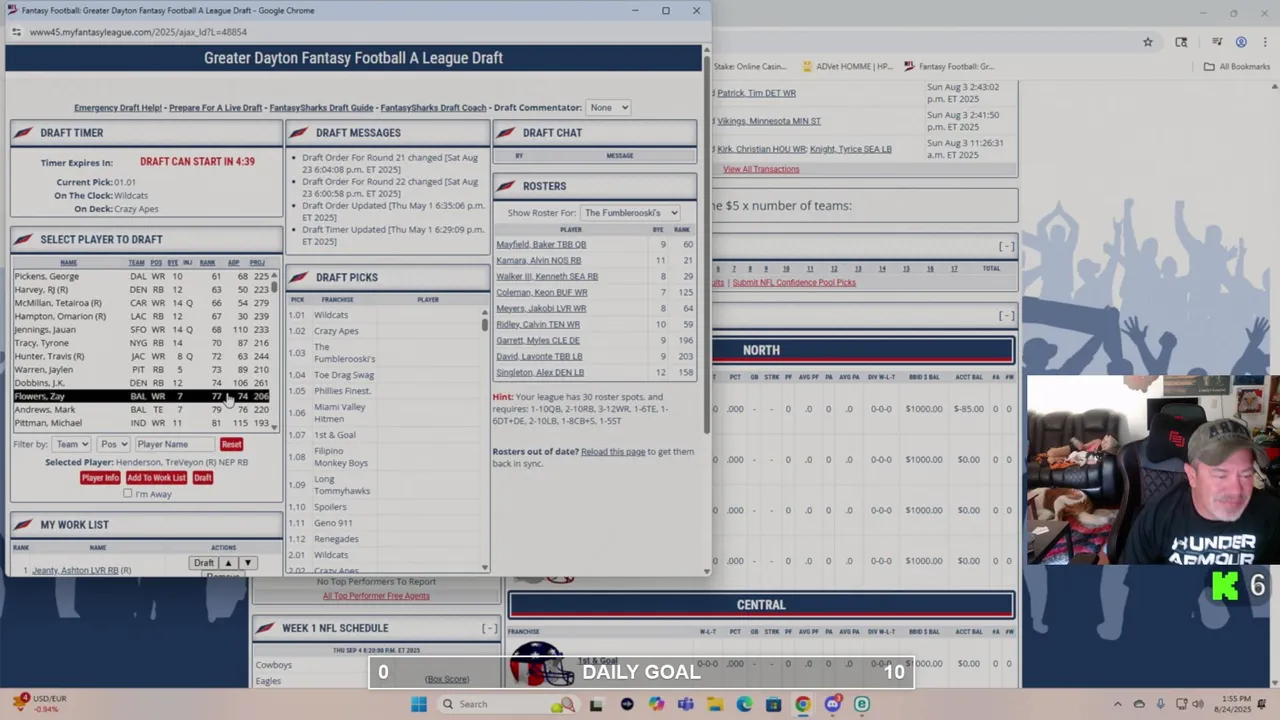Toggle the I'm Away checkbox
Image resolution: width=1280 pixels, height=720 pixels.
click(128, 494)
